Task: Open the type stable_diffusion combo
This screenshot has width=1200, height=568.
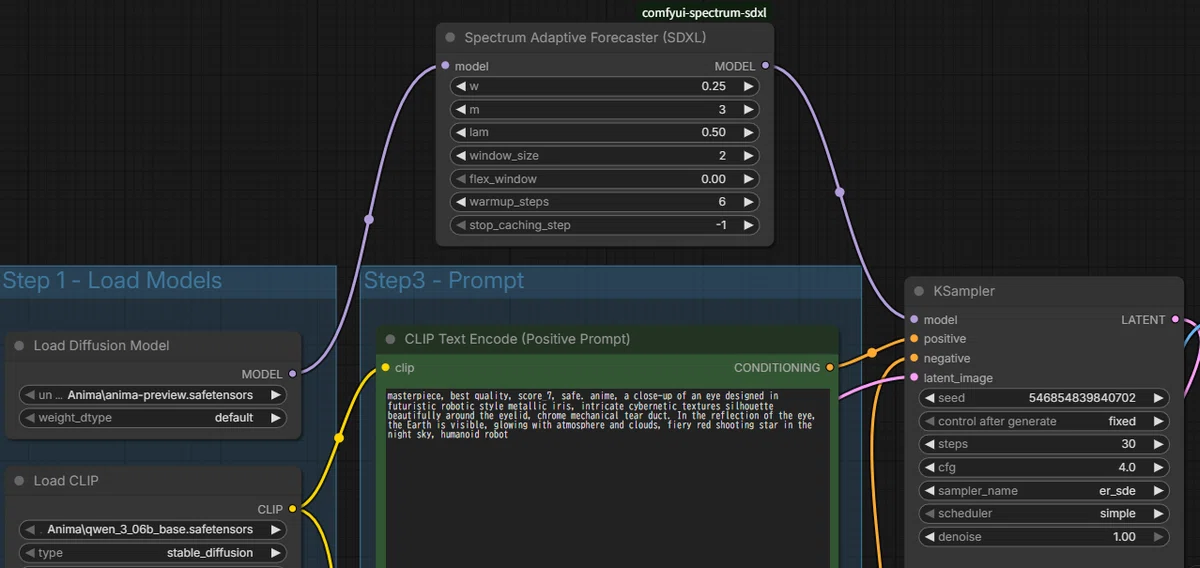Action: (x=152, y=553)
